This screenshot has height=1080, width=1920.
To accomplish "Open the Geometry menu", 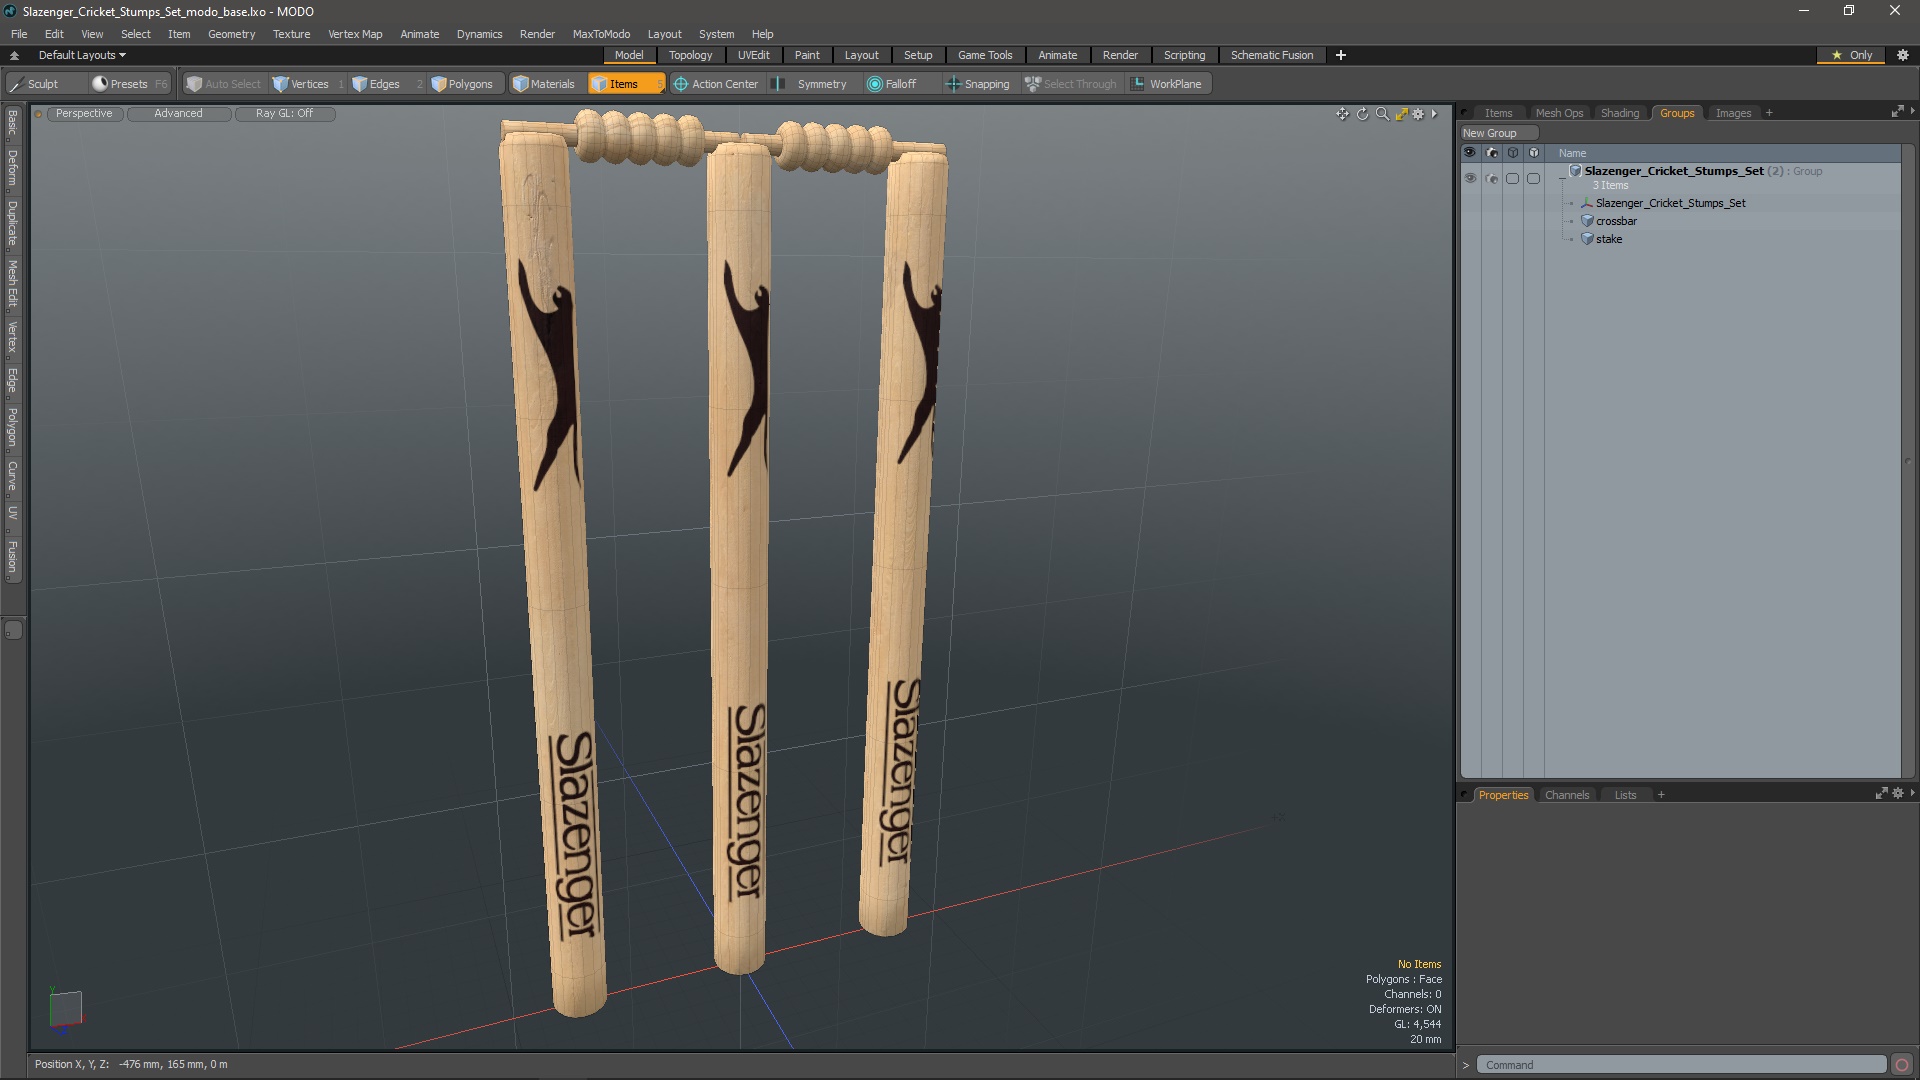I will [x=231, y=34].
